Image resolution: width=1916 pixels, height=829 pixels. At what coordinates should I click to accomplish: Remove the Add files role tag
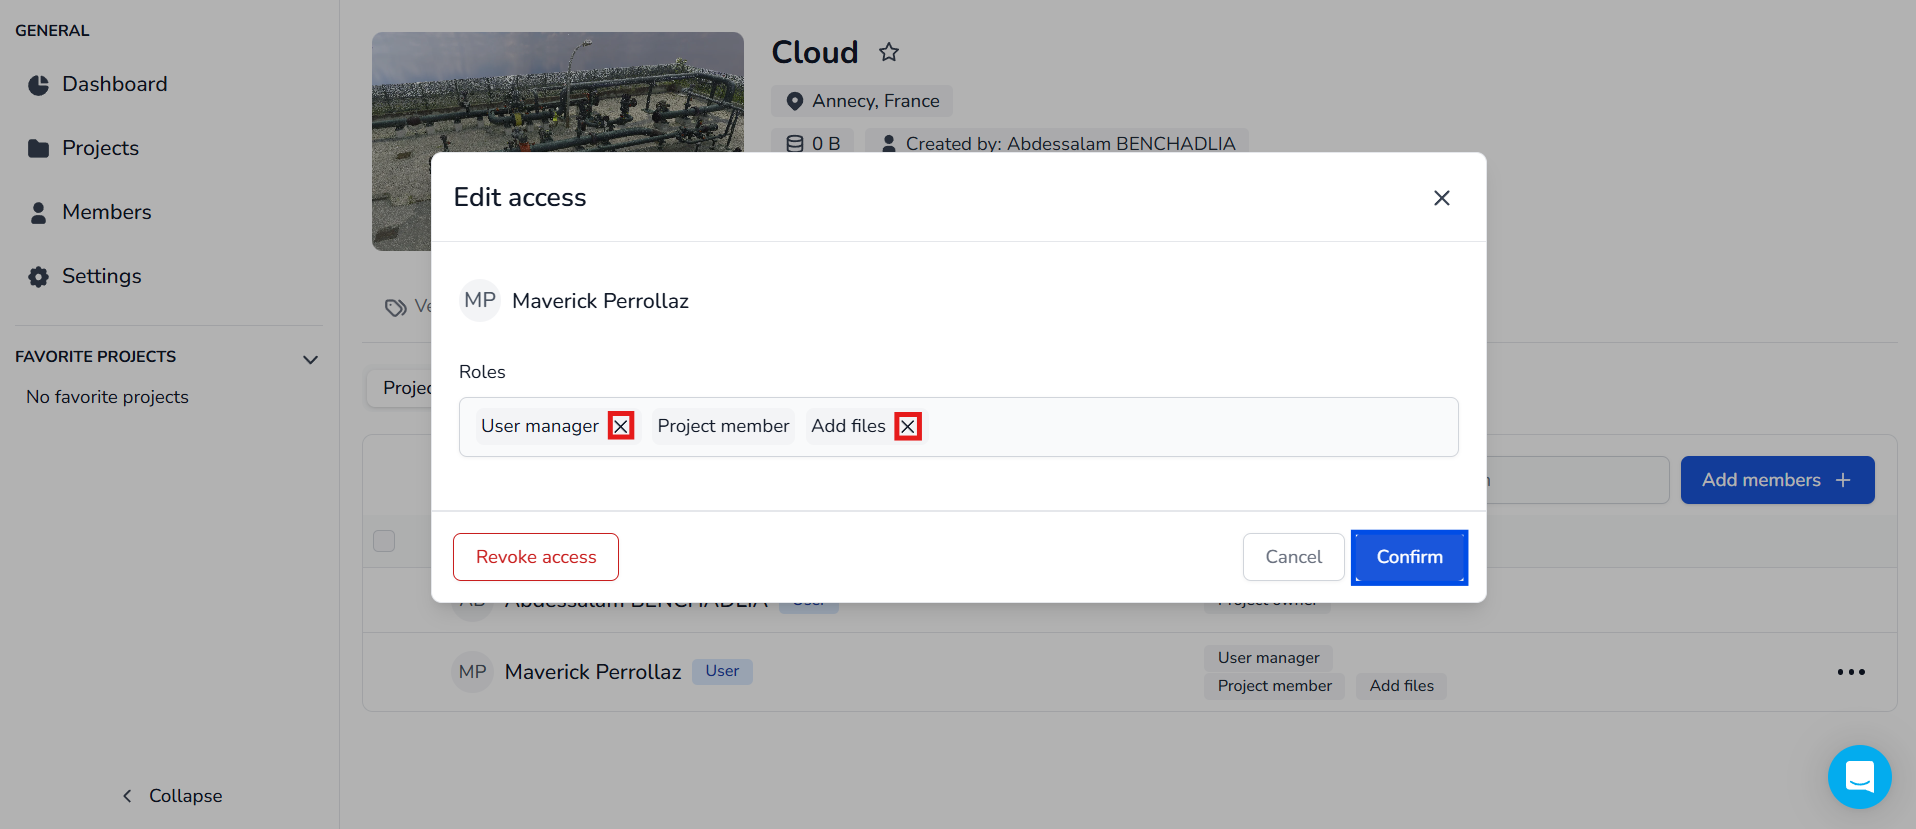point(907,426)
